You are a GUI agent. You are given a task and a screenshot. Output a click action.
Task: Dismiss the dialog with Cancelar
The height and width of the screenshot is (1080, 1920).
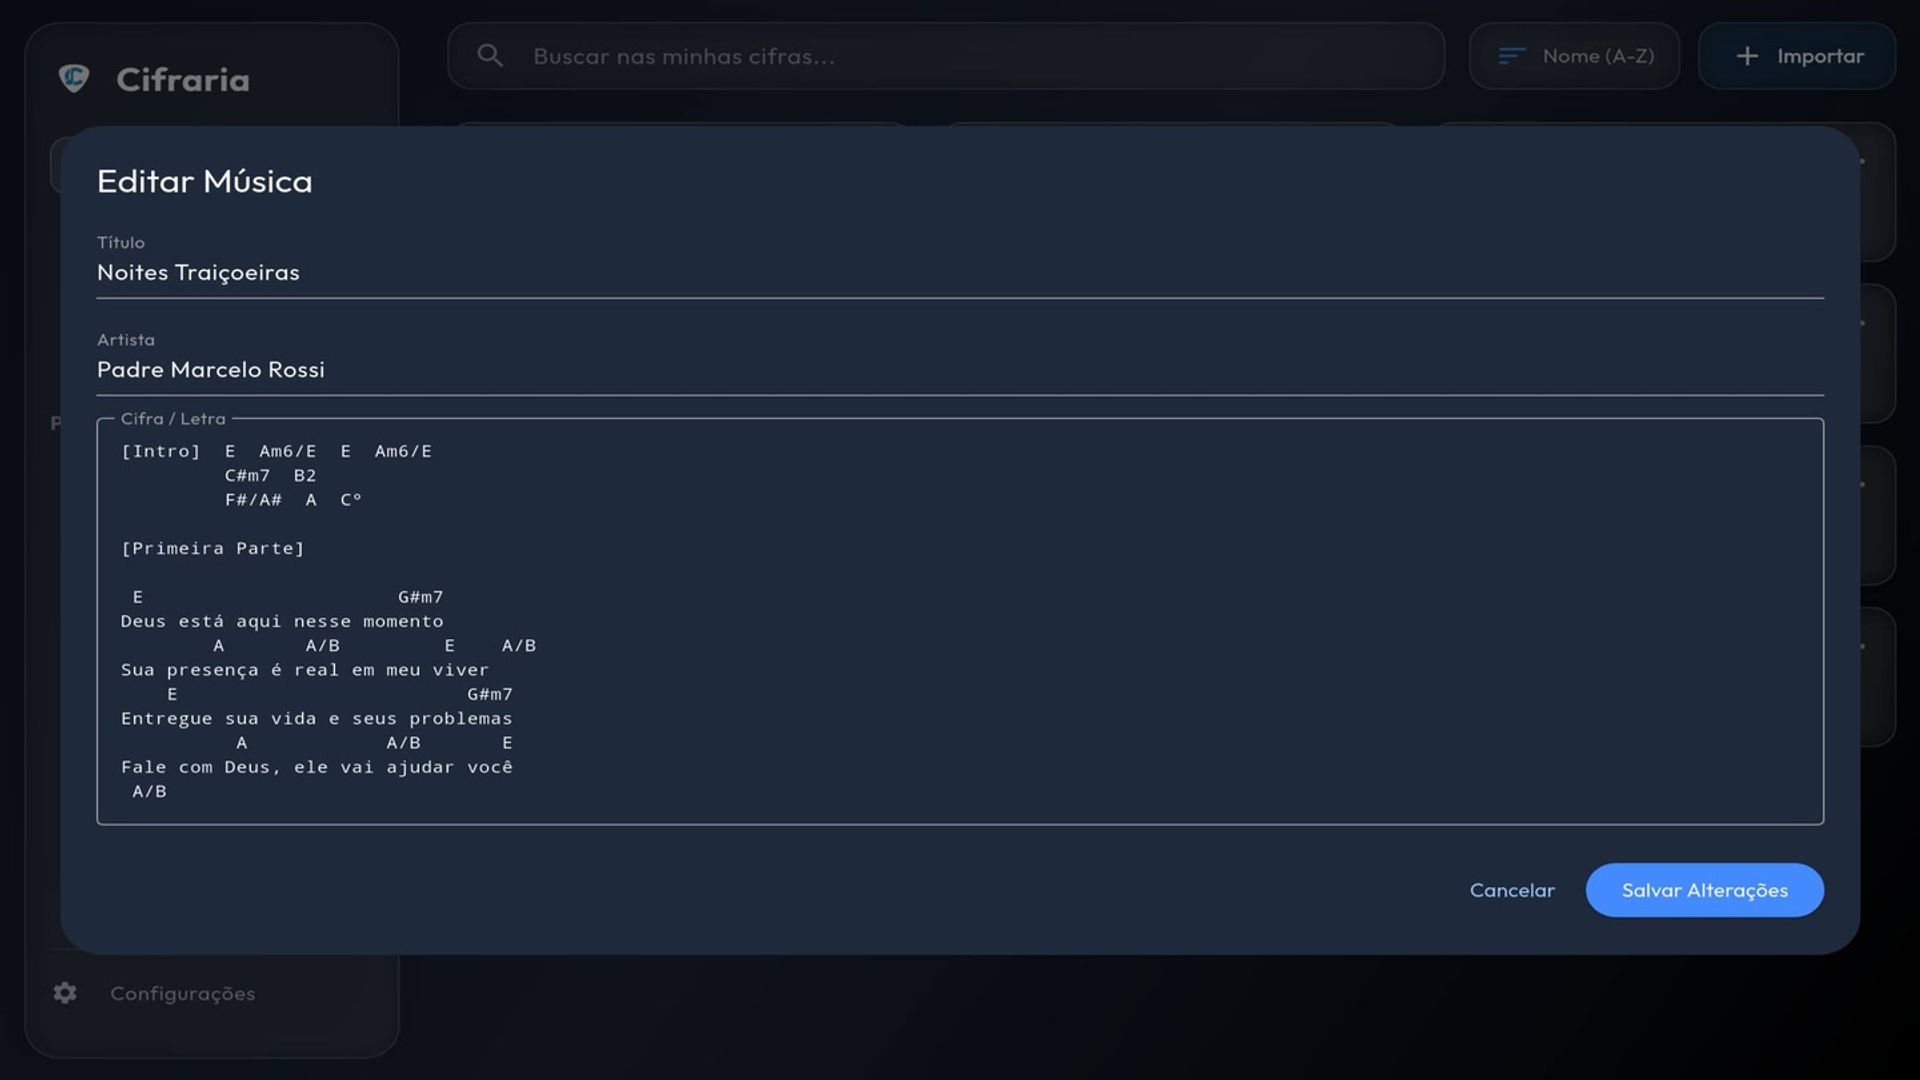1512,890
